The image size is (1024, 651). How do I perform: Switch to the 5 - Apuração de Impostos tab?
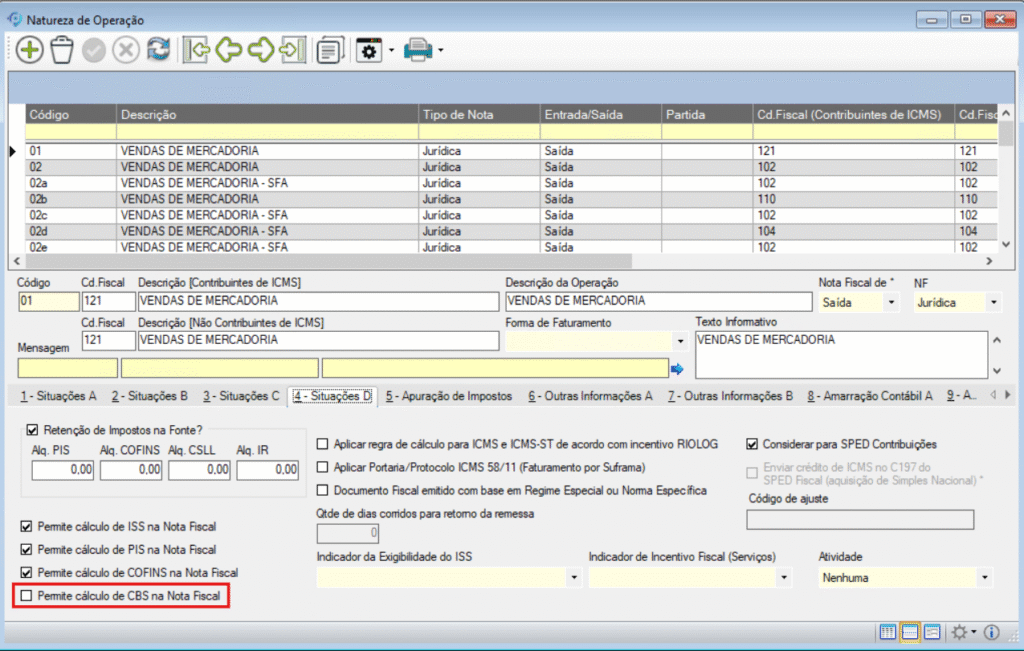pyautogui.click(x=448, y=396)
